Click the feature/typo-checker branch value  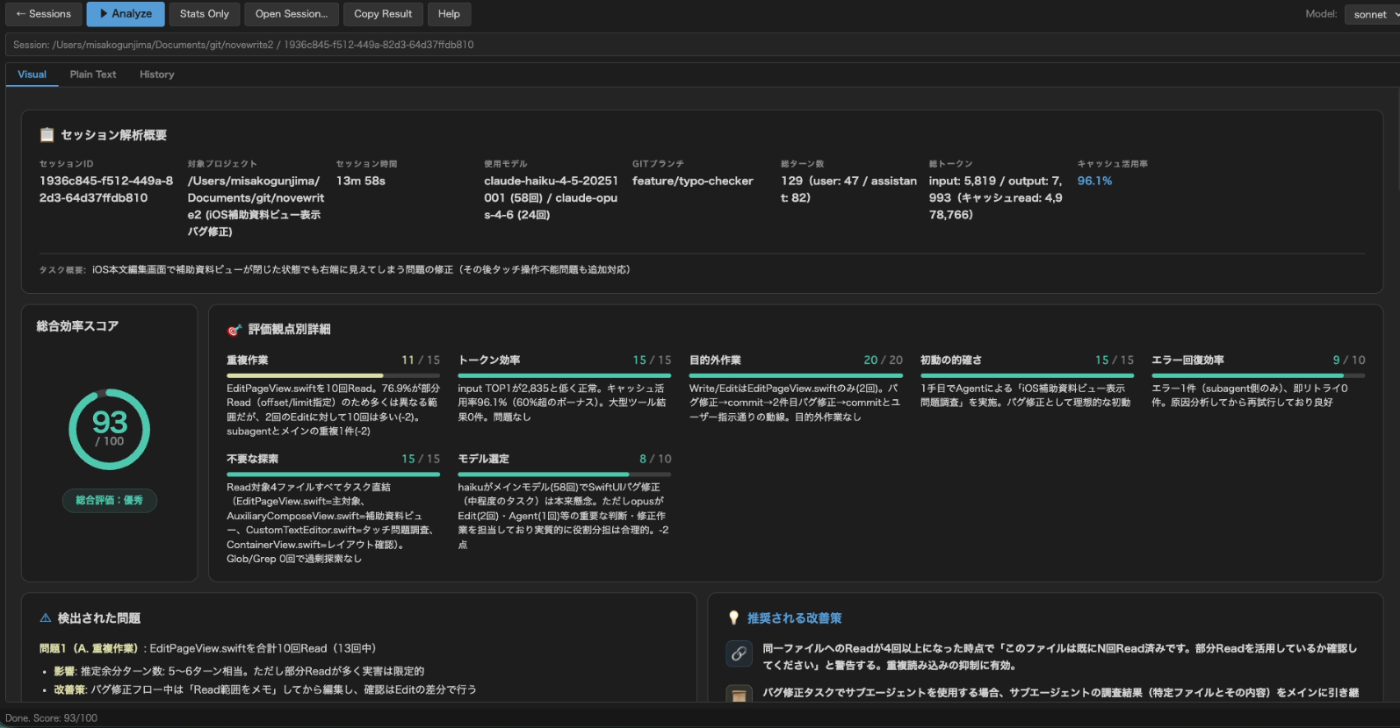click(x=693, y=181)
